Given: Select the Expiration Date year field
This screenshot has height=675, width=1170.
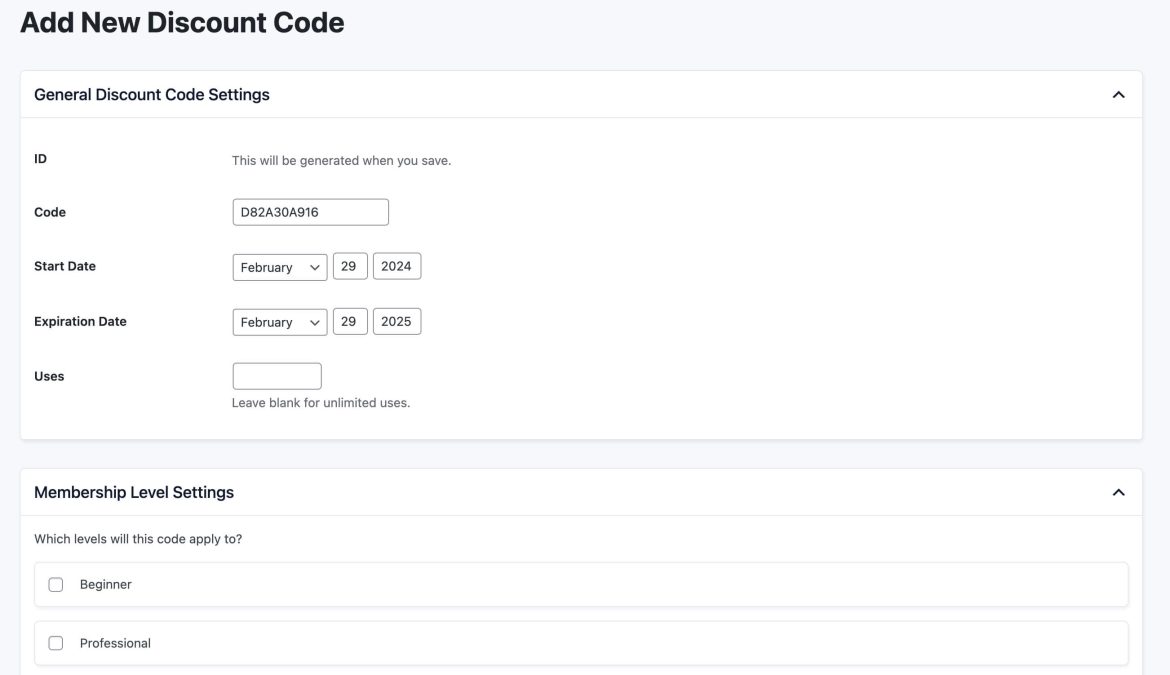Looking at the screenshot, I should click(x=398, y=320).
